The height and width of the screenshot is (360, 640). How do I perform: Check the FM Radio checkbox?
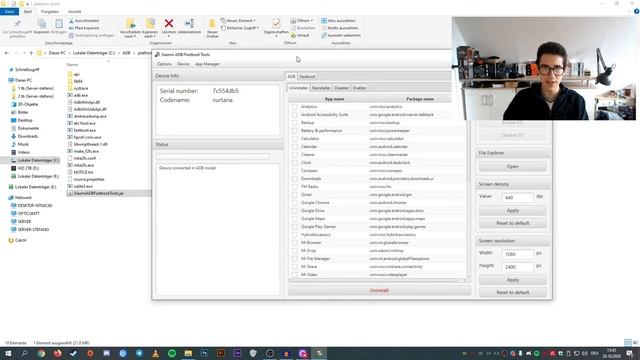(294, 187)
